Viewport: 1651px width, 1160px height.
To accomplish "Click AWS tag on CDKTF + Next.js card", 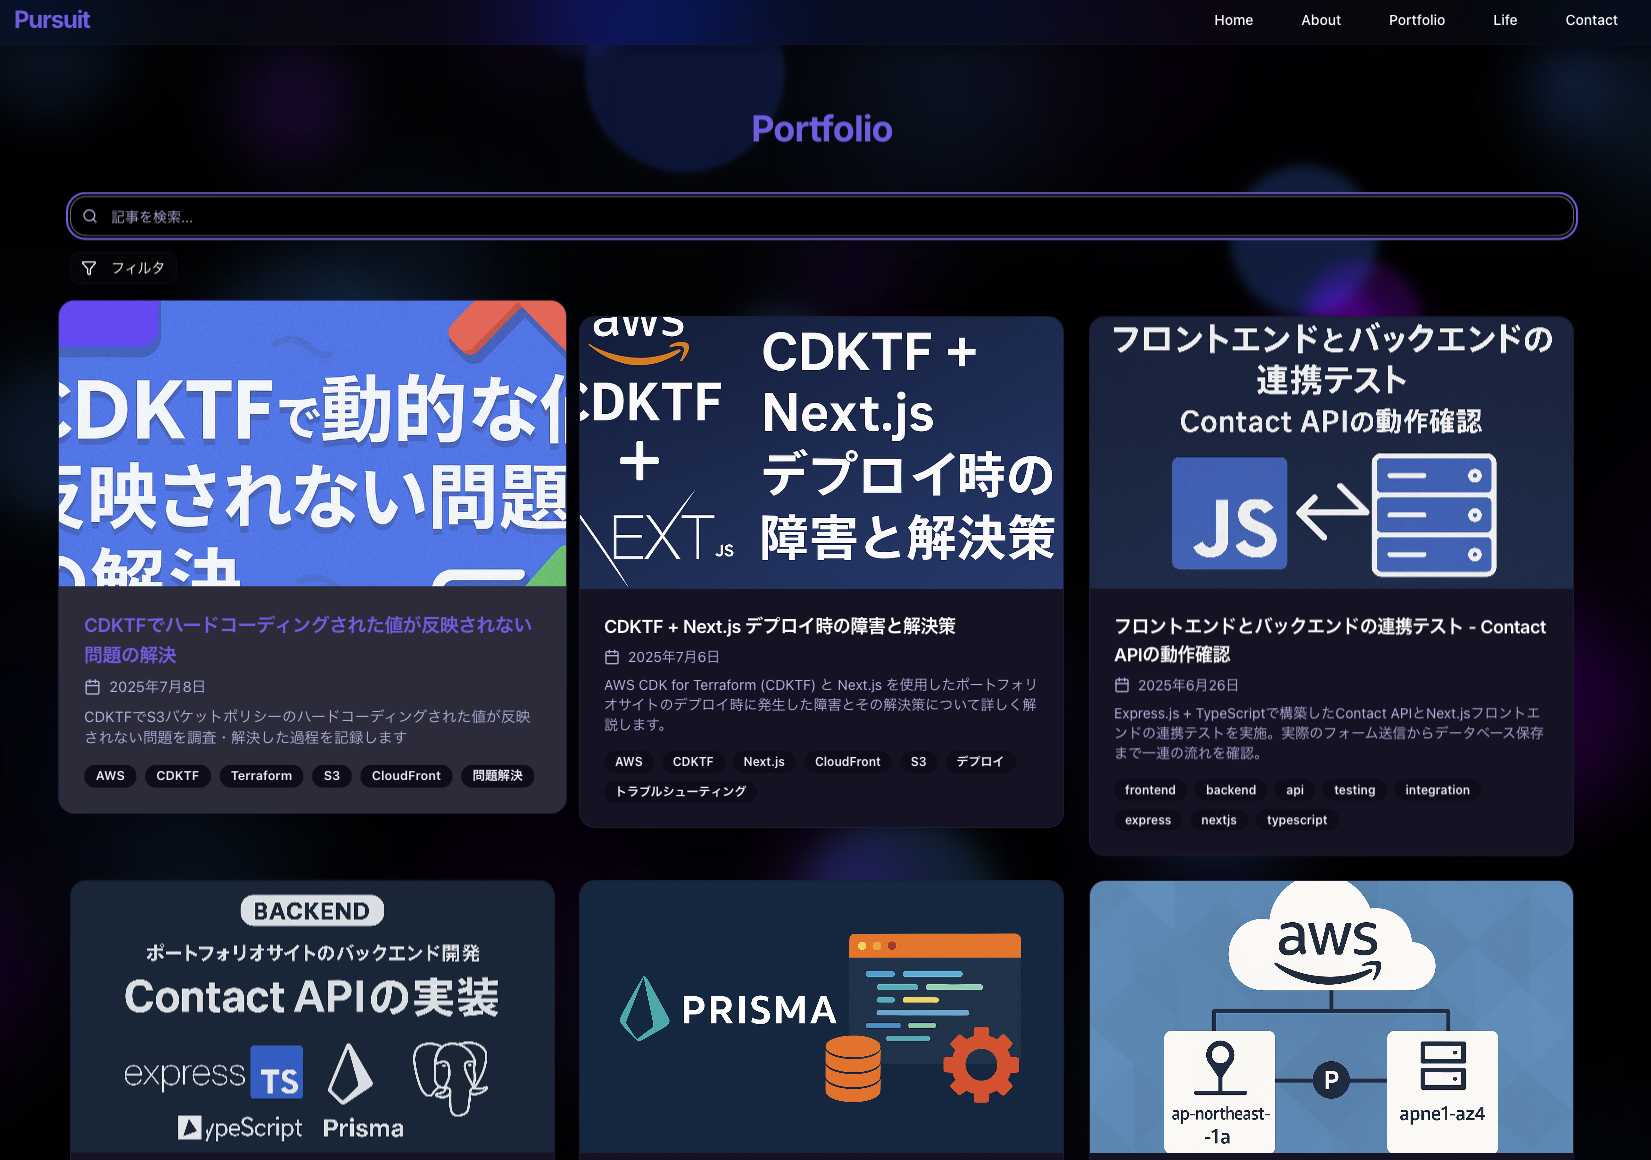I will pyautogui.click(x=629, y=762).
